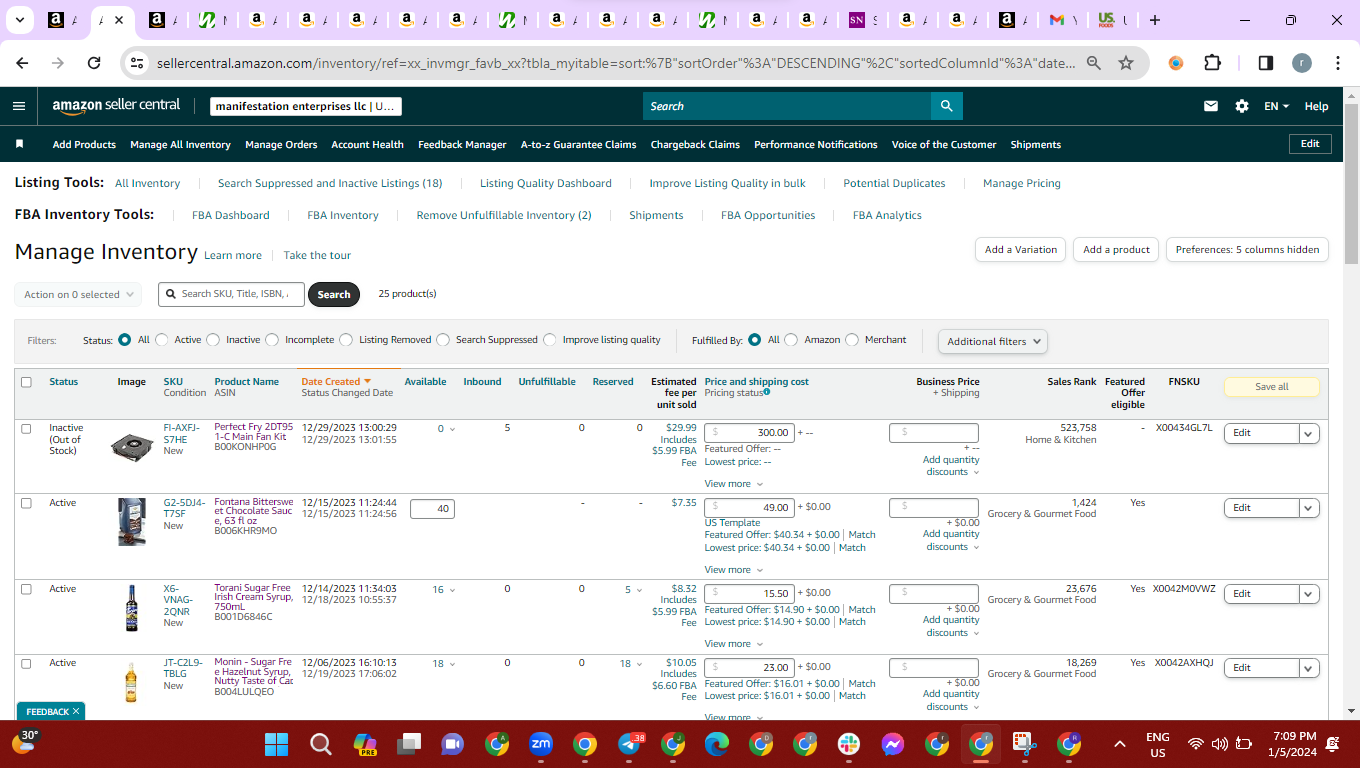Screen dimensions: 1360x768
Task: Click the browser back arrow
Action: 22,63
